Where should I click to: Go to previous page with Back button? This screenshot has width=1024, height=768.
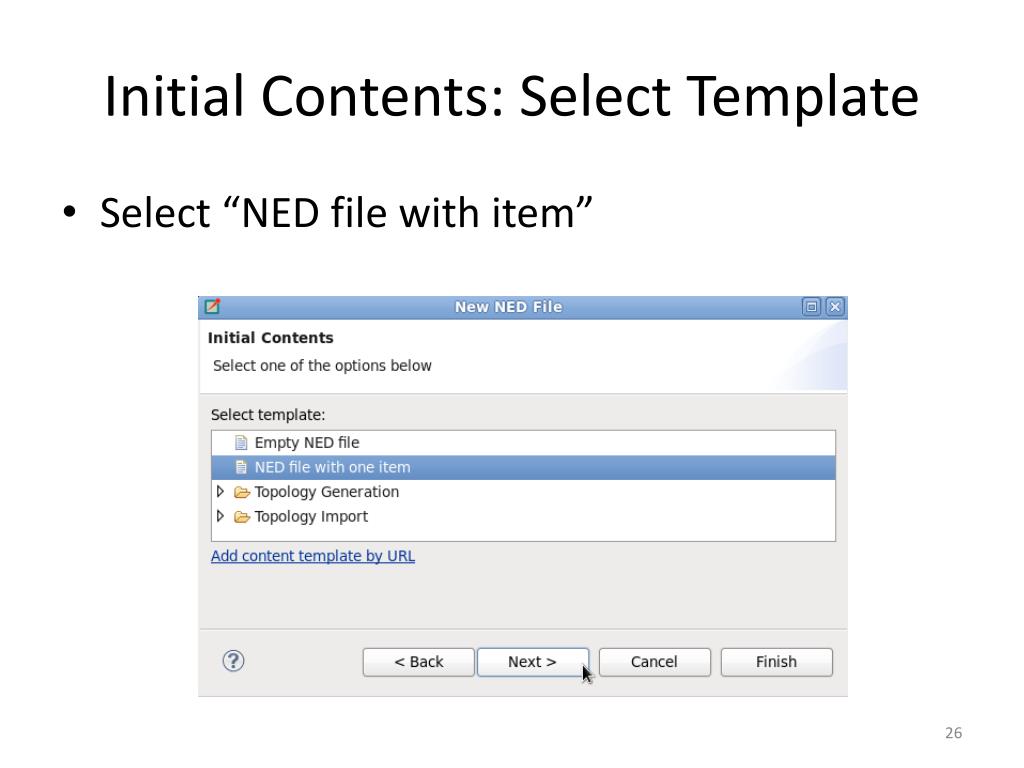[419, 662]
